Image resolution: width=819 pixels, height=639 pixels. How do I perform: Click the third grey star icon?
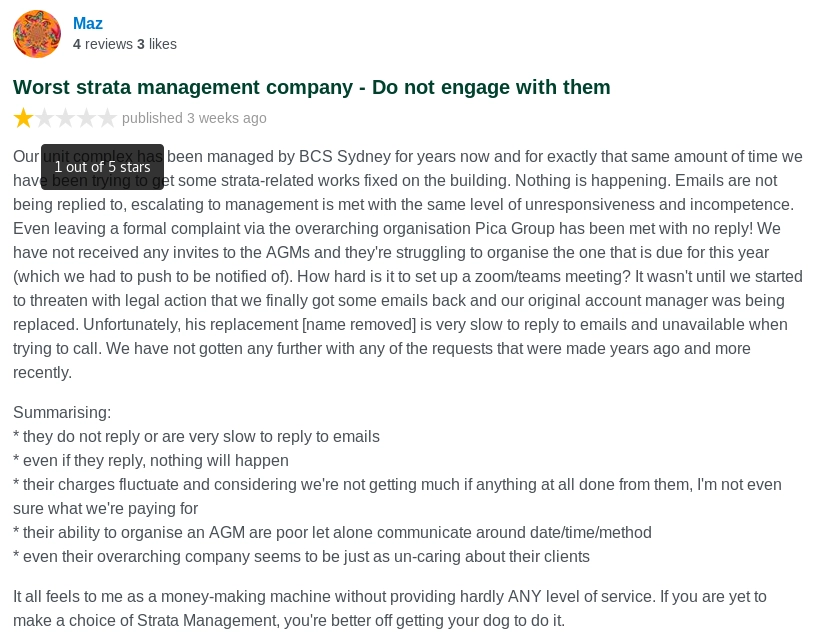click(x=65, y=118)
